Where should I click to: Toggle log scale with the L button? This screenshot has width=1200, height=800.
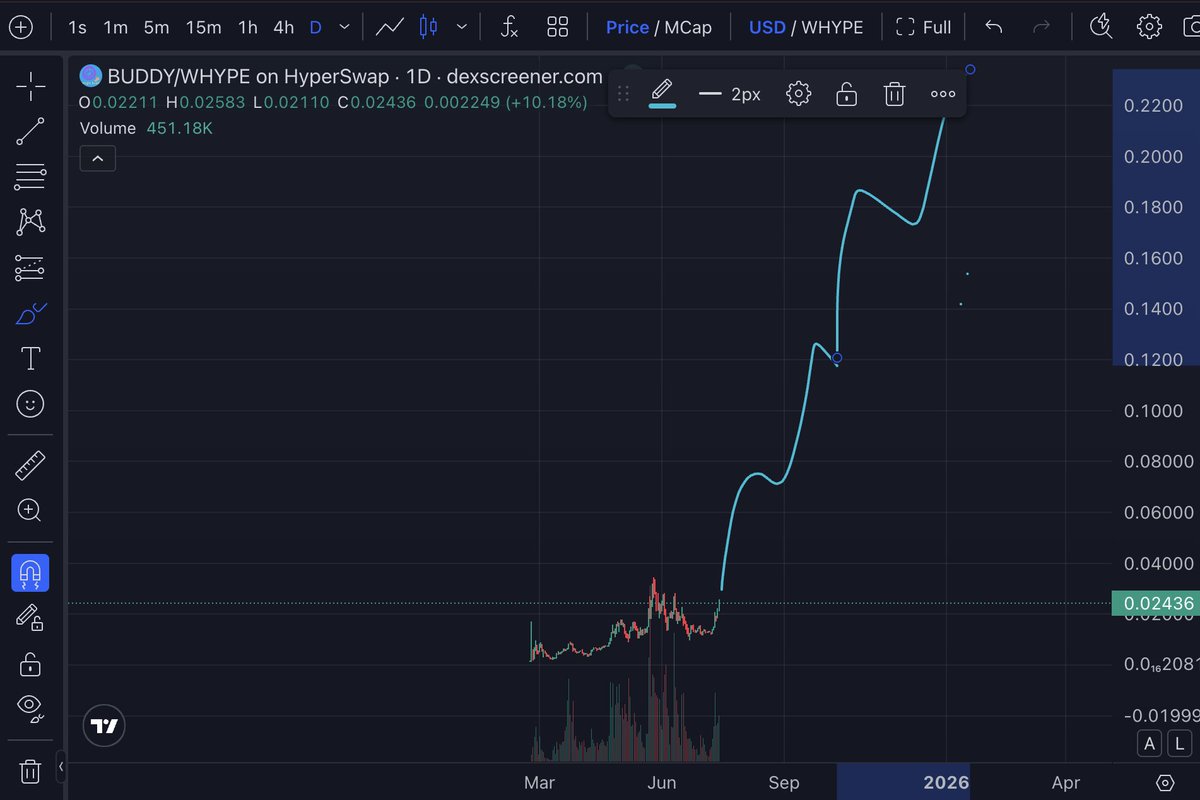(1181, 743)
